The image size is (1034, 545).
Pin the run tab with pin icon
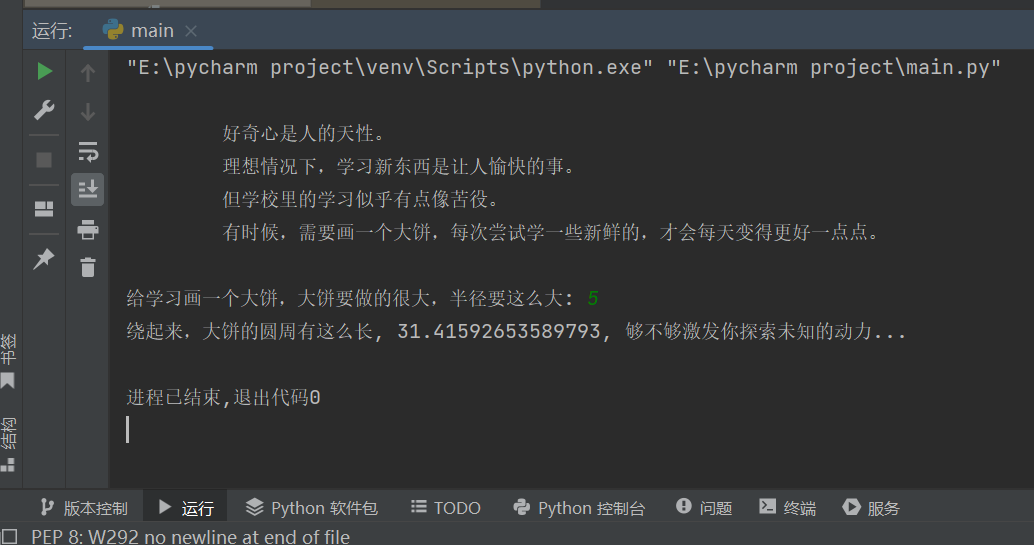(44, 259)
